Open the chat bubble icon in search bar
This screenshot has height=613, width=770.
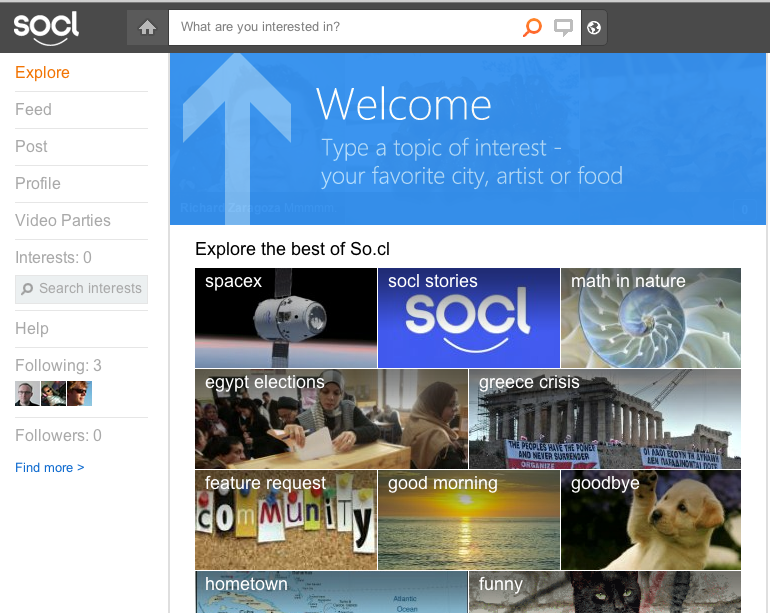(x=564, y=28)
